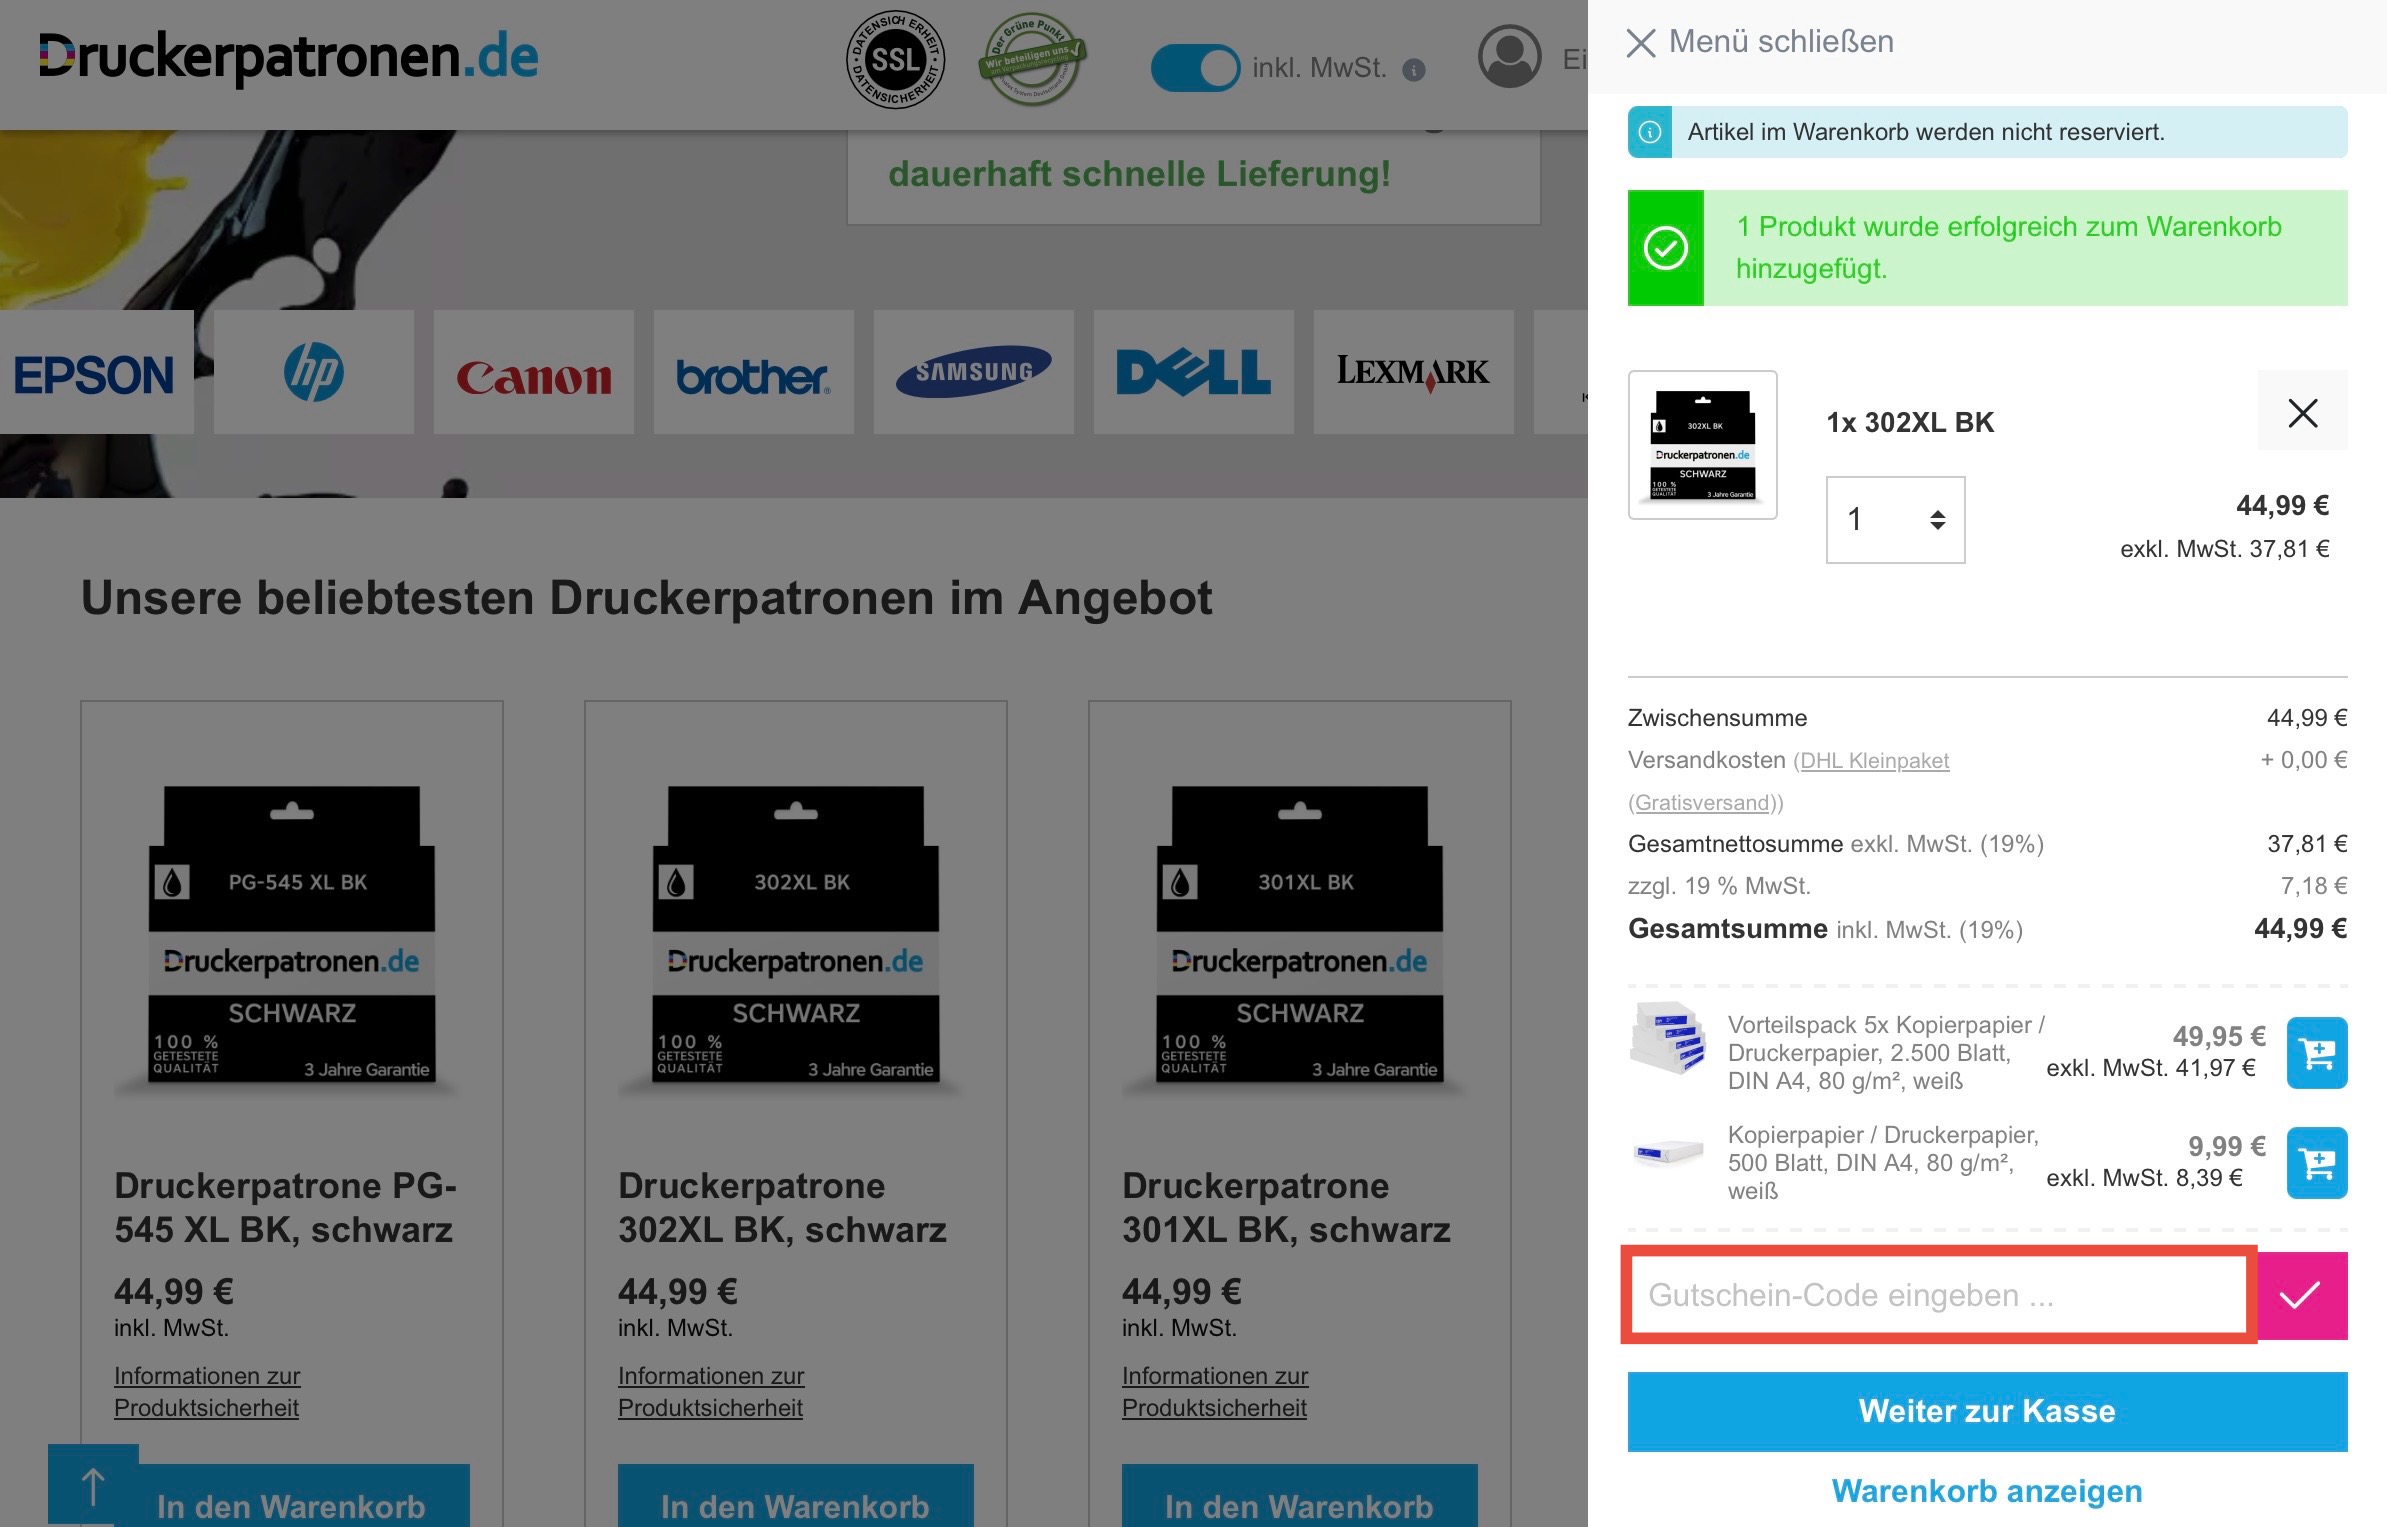This screenshot has height=1527, width=2387.
Task: Open Gratisversand link
Action: 1702,803
